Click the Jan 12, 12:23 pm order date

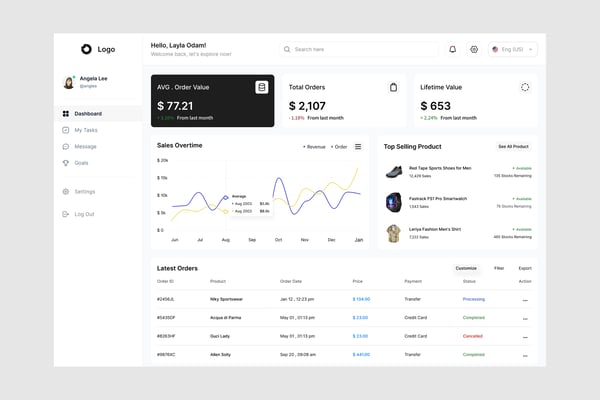(x=297, y=299)
